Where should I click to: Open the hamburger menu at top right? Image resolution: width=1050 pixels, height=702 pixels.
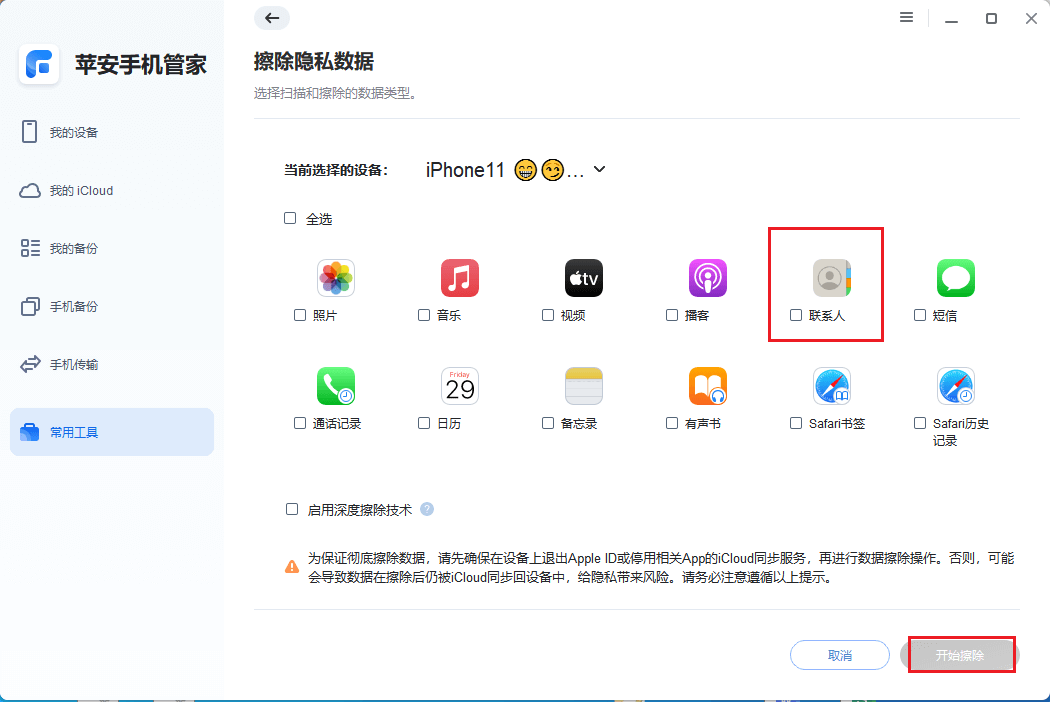click(x=906, y=18)
